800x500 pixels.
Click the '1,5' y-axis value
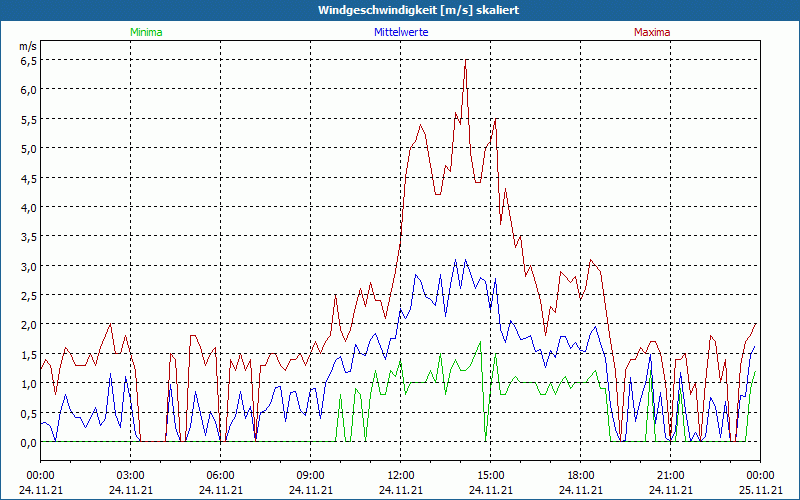(x=29, y=355)
